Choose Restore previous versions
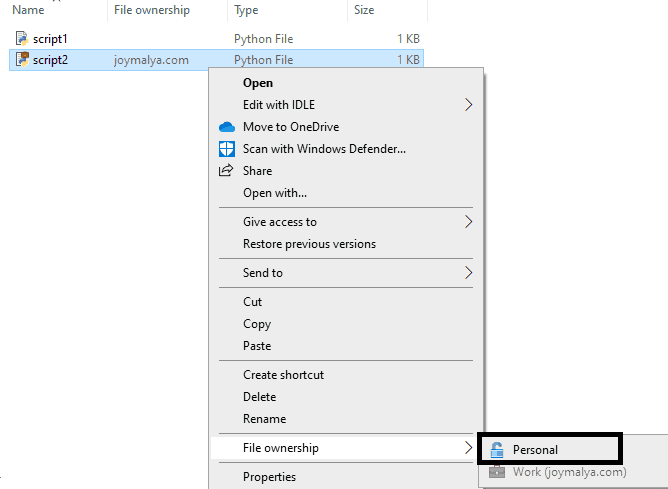Image resolution: width=668 pixels, height=489 pixels. click(346, 244)
